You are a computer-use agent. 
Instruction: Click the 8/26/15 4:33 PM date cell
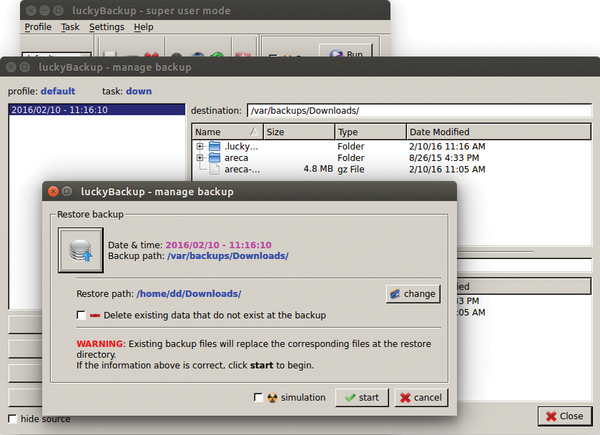(x=444, y=158)
